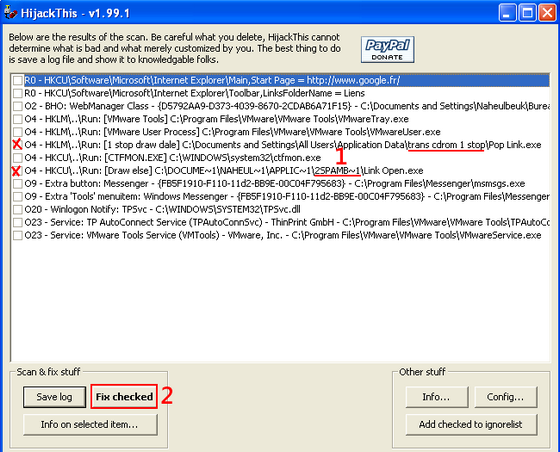Tick the VMware Tools VMwareTray.exe checkbox
This screenshot has height=452, width=560.
click(18, 119)
